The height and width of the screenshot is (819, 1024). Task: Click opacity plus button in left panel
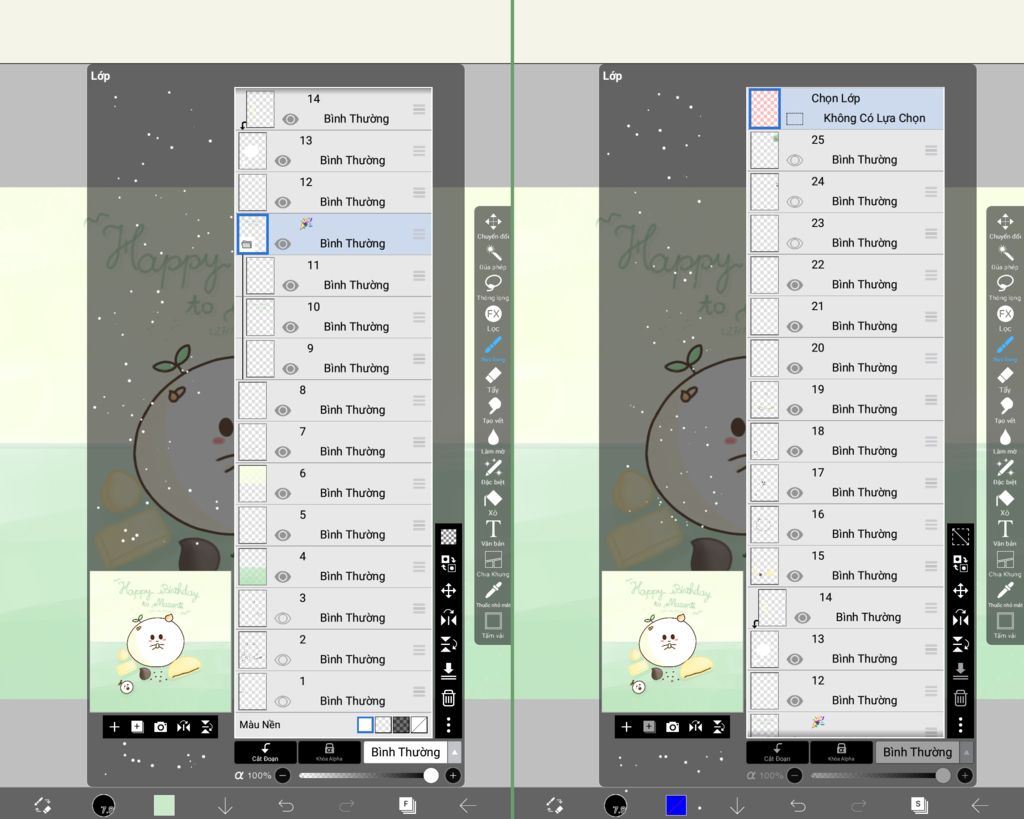(x=453, y=775)
